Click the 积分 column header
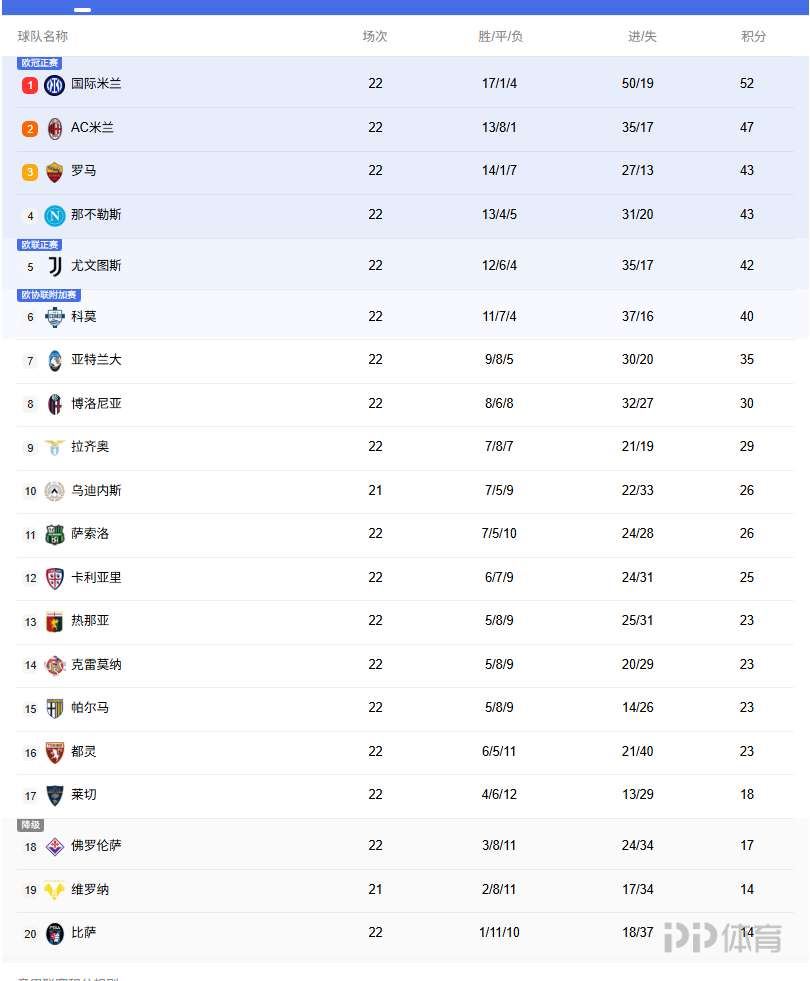This screenshot has width=810, height=981. [753, 36]
